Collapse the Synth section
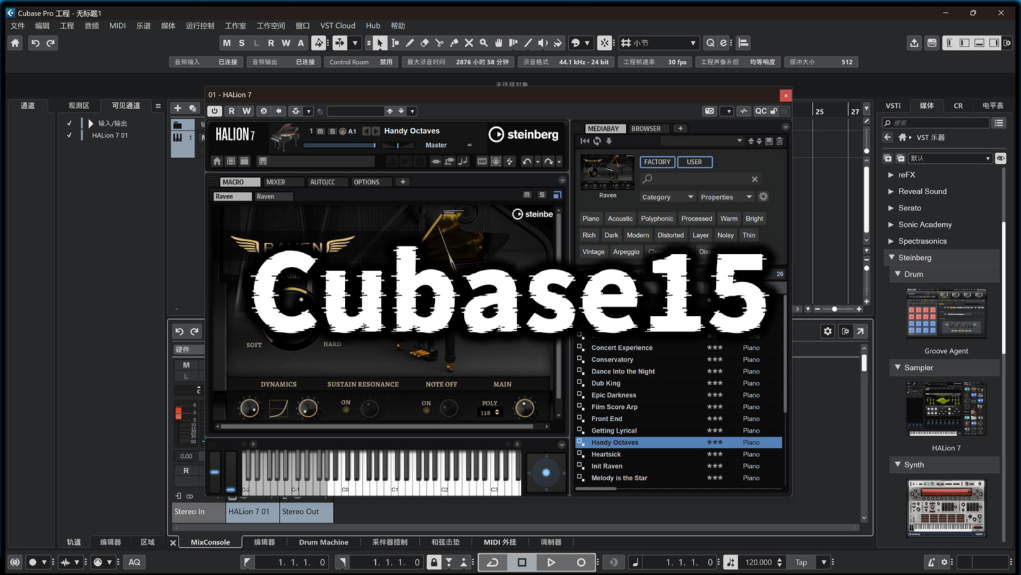 (x=898, y=464)
